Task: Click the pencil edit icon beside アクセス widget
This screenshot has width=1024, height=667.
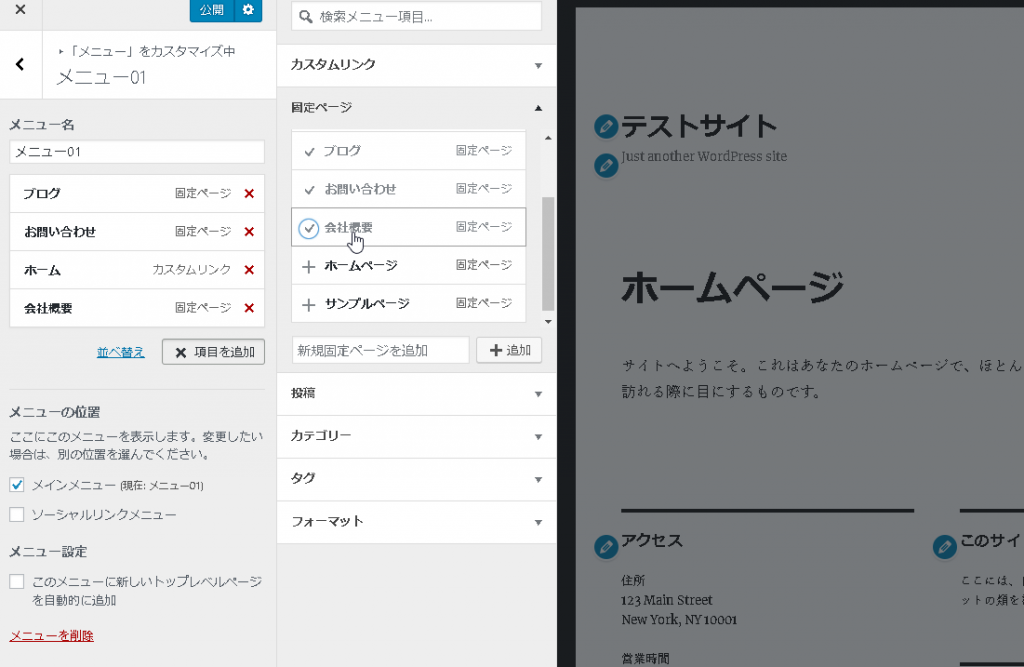Action: 605,546
